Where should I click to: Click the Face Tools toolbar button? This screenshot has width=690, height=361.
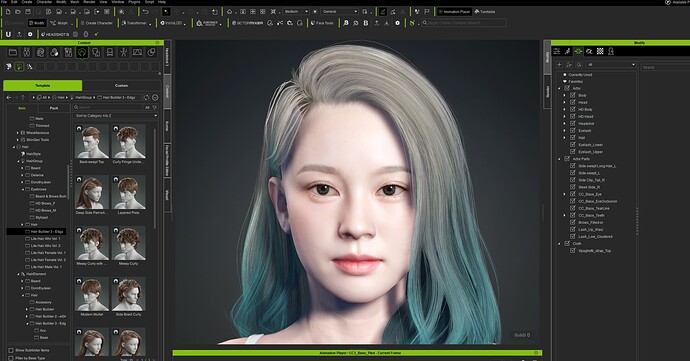322,23
